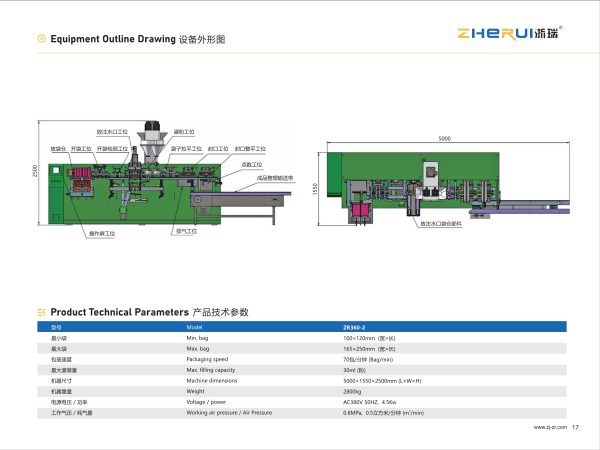Screen dimensions: 600x450
Task: Click the 5000 length dimension label
Action: click(445, 139)
